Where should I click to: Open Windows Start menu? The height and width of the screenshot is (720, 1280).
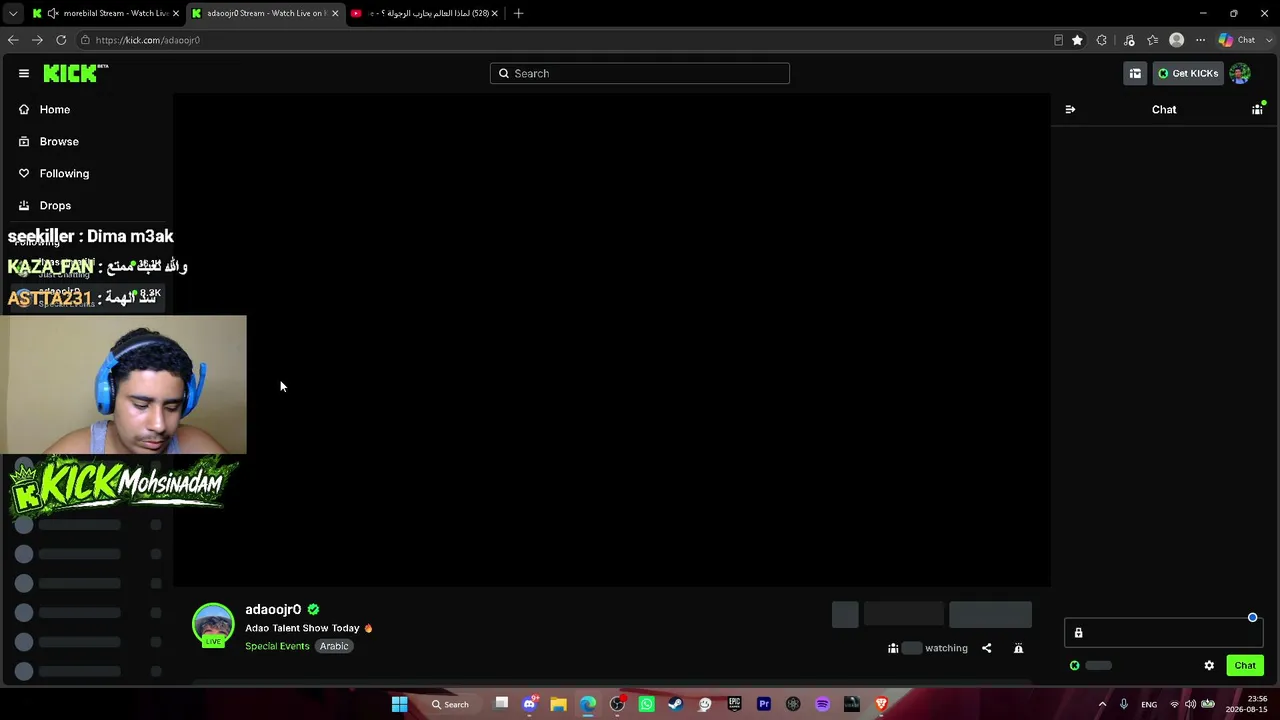[399, 704]
